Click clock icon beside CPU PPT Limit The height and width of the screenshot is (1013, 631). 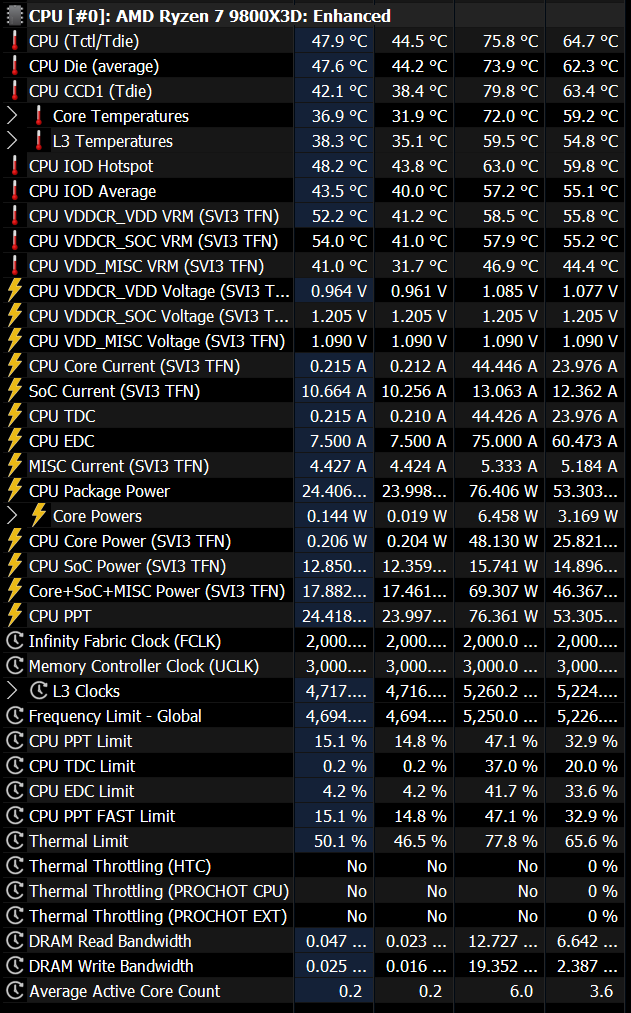tap(14, 741)
